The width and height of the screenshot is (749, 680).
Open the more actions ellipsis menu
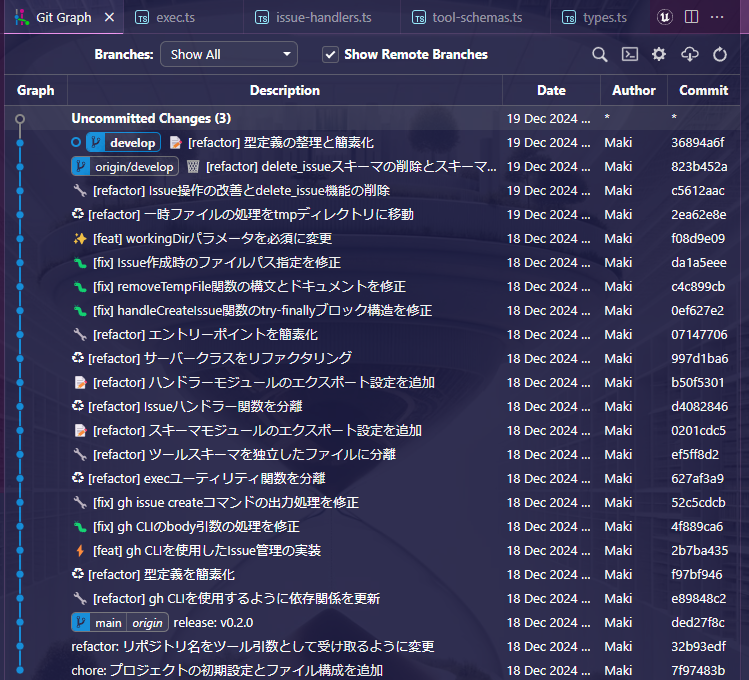click(718, 17)
